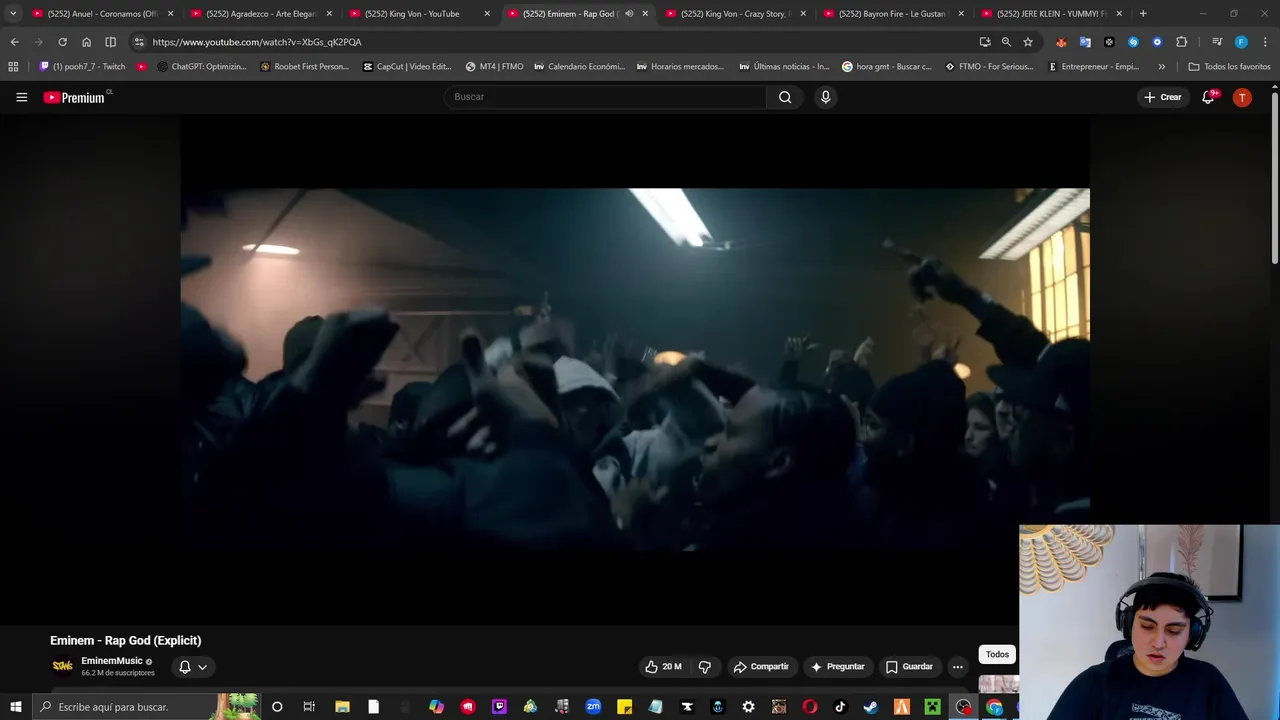Open Zoom app in taskbar
Screen dimensions: 1280x720
[x=593, y=707]
